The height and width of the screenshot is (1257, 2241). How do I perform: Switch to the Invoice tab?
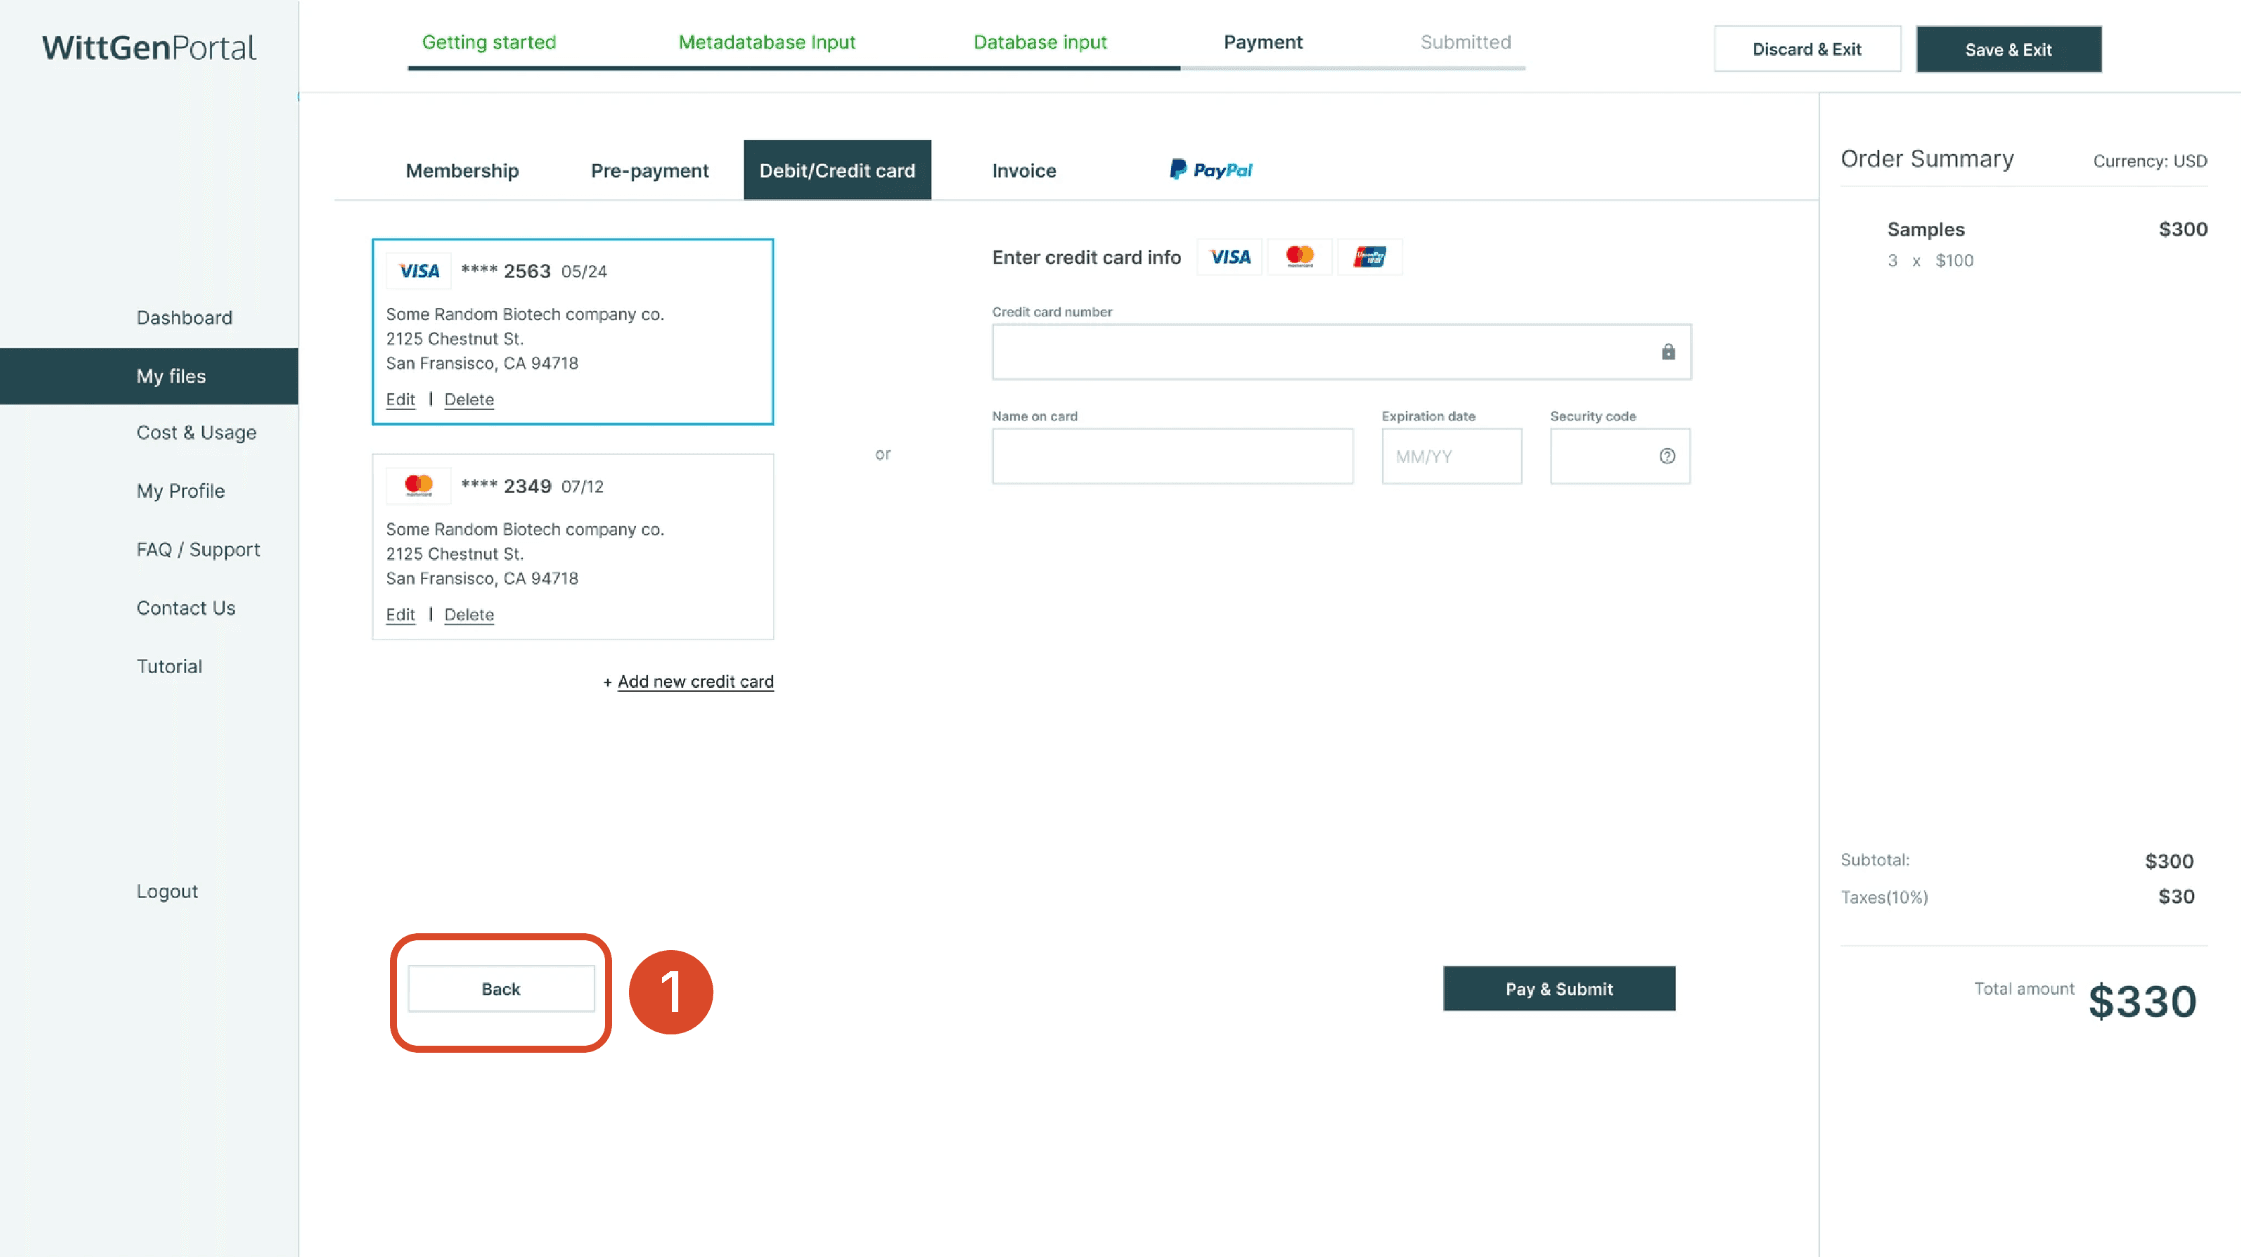pyautogui.click(x=1023, y=171)
